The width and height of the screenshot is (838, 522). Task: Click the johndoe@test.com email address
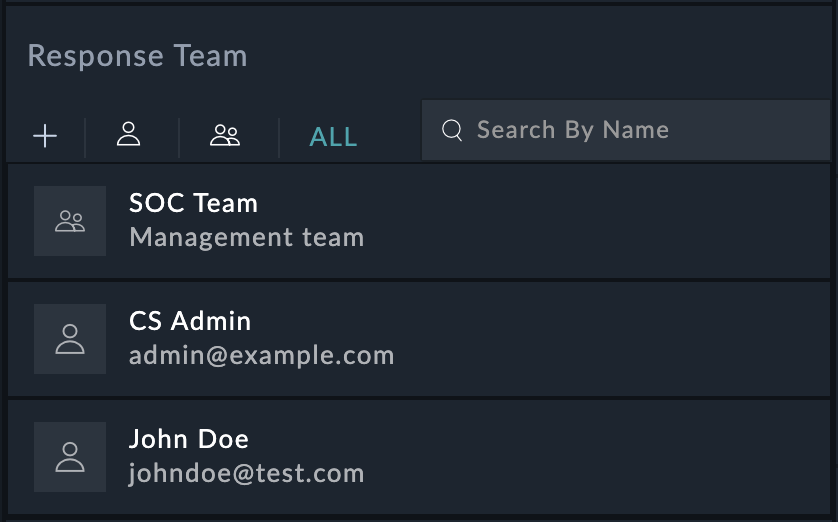coord(246,473)
